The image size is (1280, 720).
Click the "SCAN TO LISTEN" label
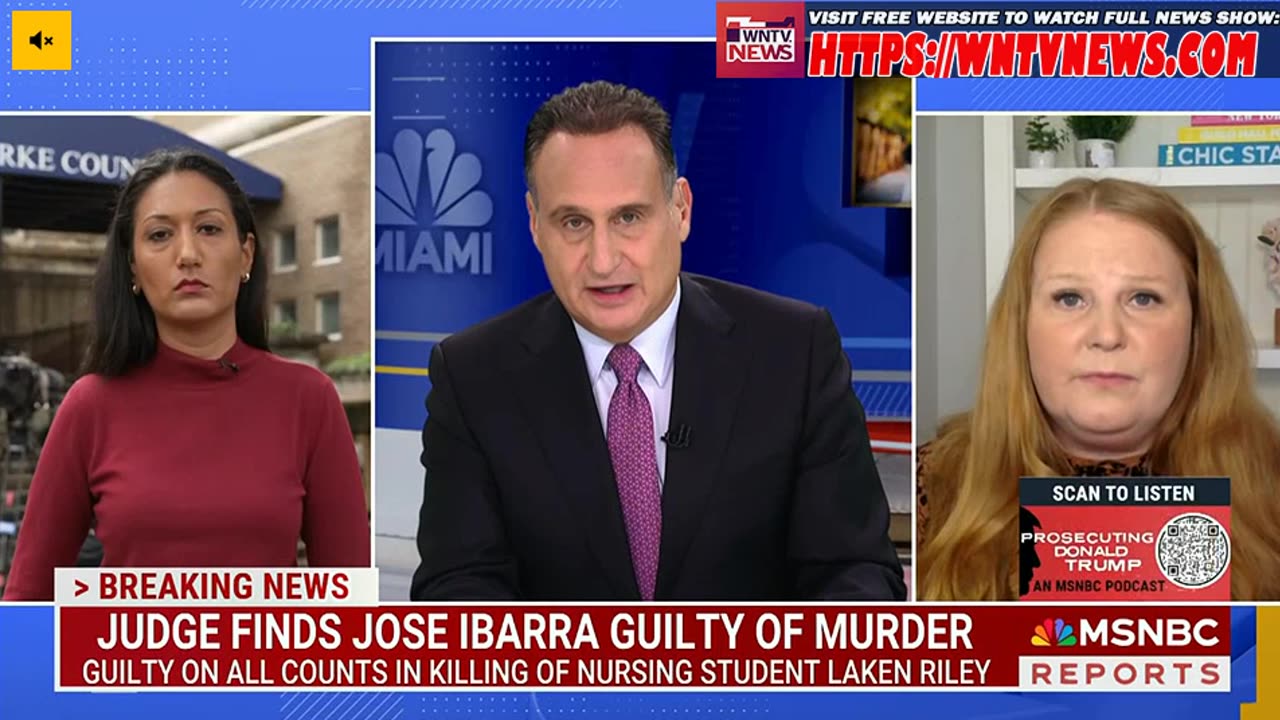1123,493
